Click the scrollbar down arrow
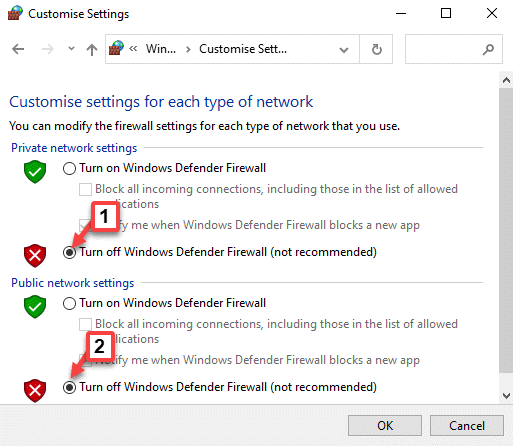This screenshot has height=446, width=513. pyautogui.click(x=506, y=396)
